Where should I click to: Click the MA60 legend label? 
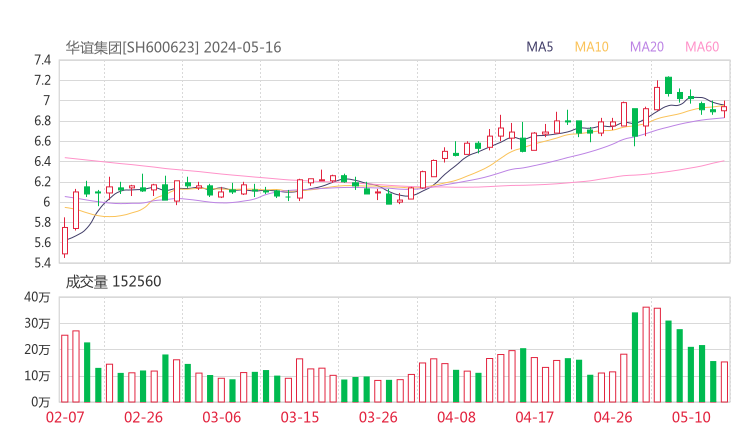pos(702,47)
